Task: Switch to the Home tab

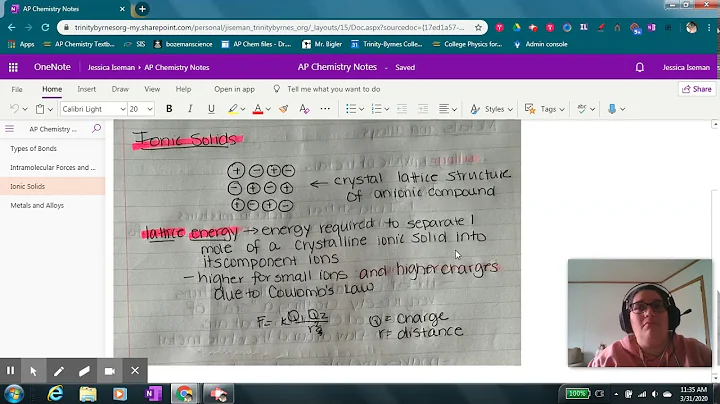Action: coord(52,89)
